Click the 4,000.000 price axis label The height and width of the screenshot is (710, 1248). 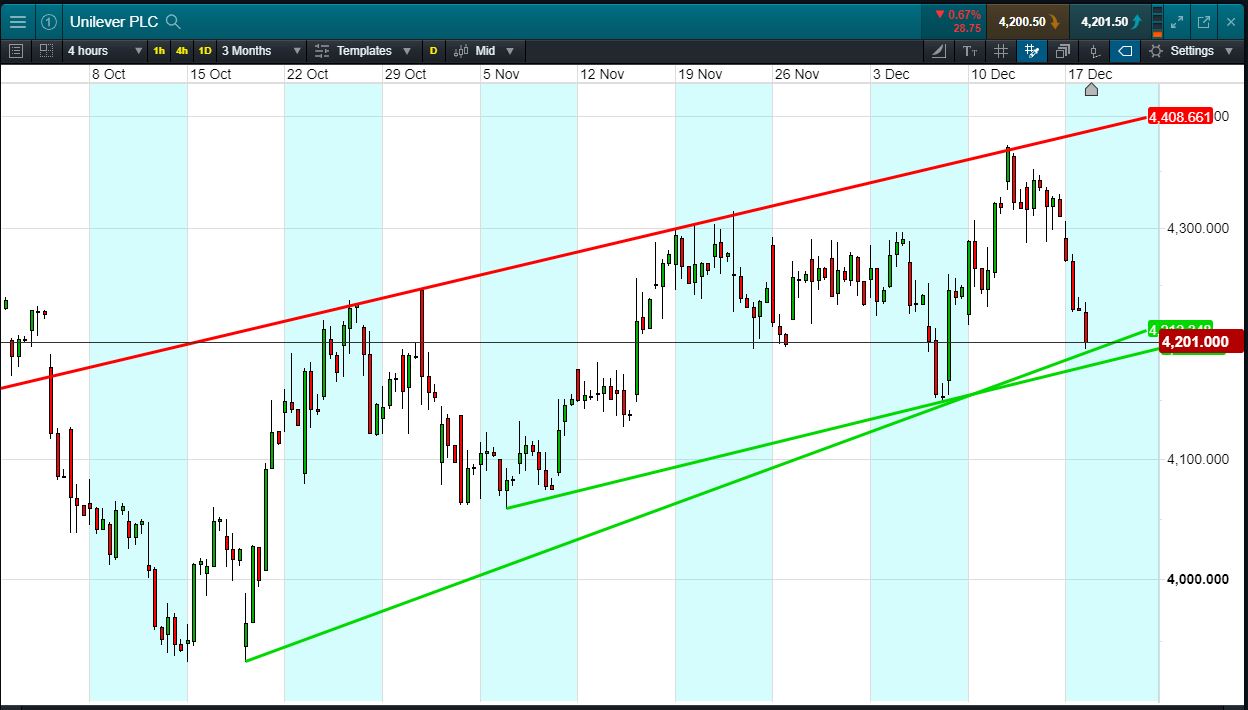pos(1198,579)
